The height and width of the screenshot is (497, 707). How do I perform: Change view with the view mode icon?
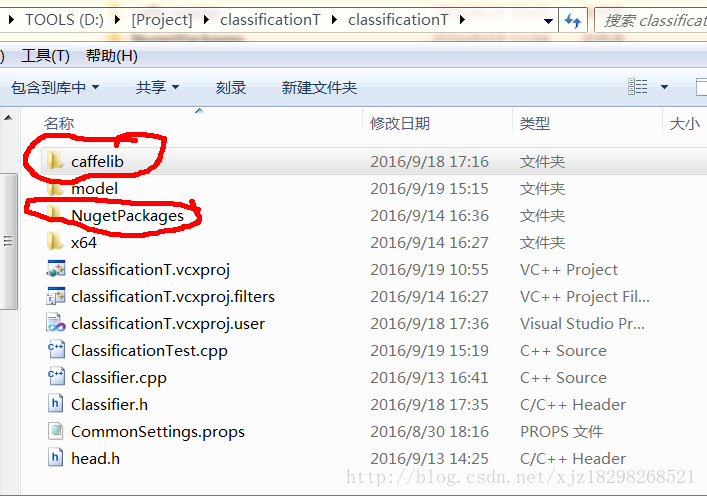point(638,87)
